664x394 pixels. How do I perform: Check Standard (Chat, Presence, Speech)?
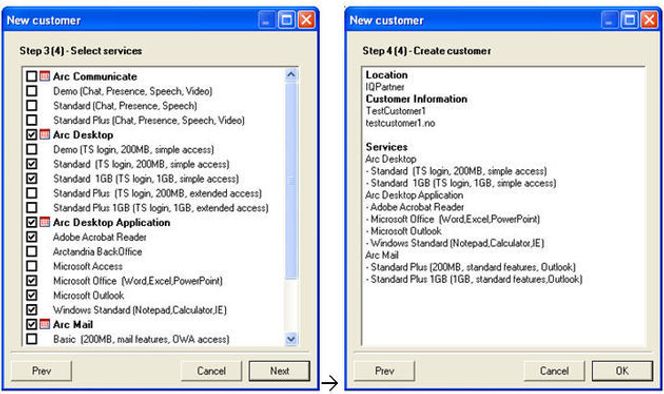[31, 105]
